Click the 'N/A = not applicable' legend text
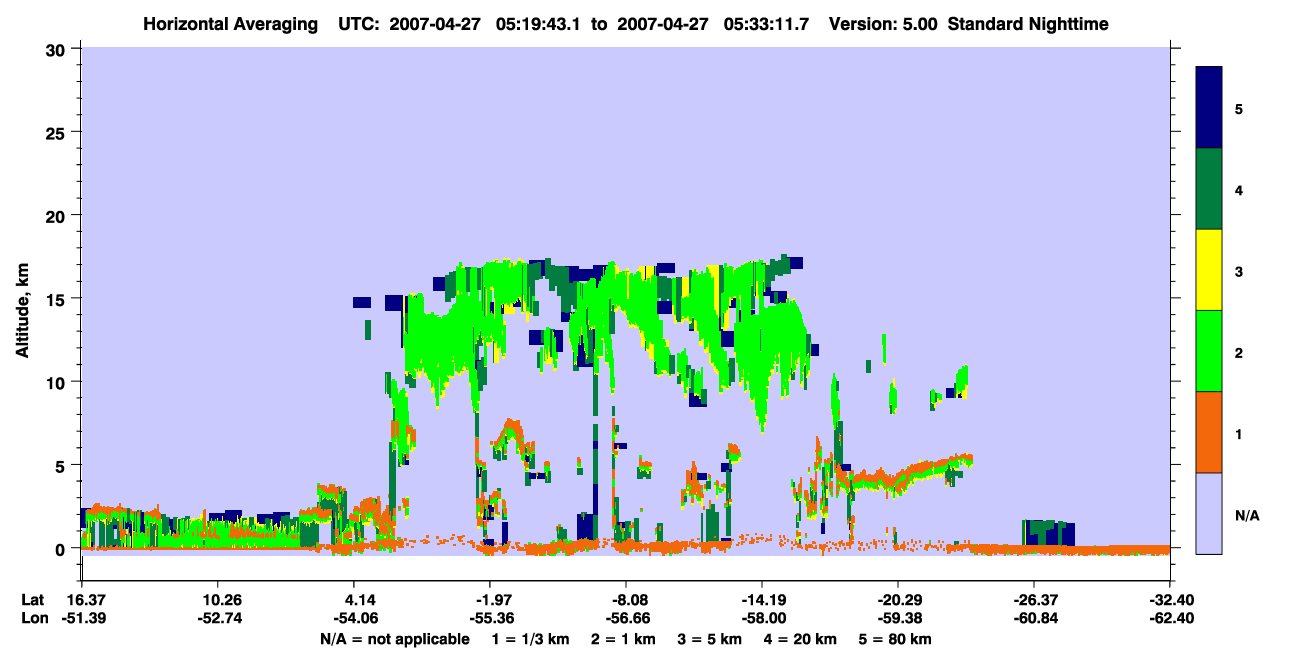Viewport: 1300px width, 667px height. (x=394, y=639)
